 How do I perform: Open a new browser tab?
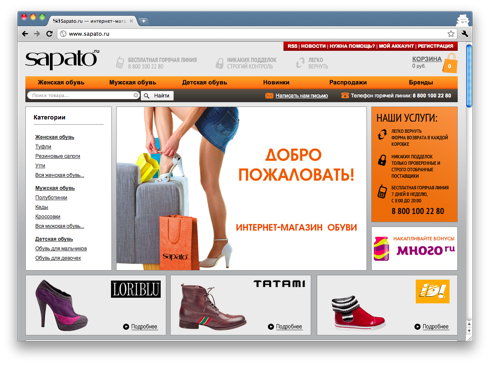point(143,21)
